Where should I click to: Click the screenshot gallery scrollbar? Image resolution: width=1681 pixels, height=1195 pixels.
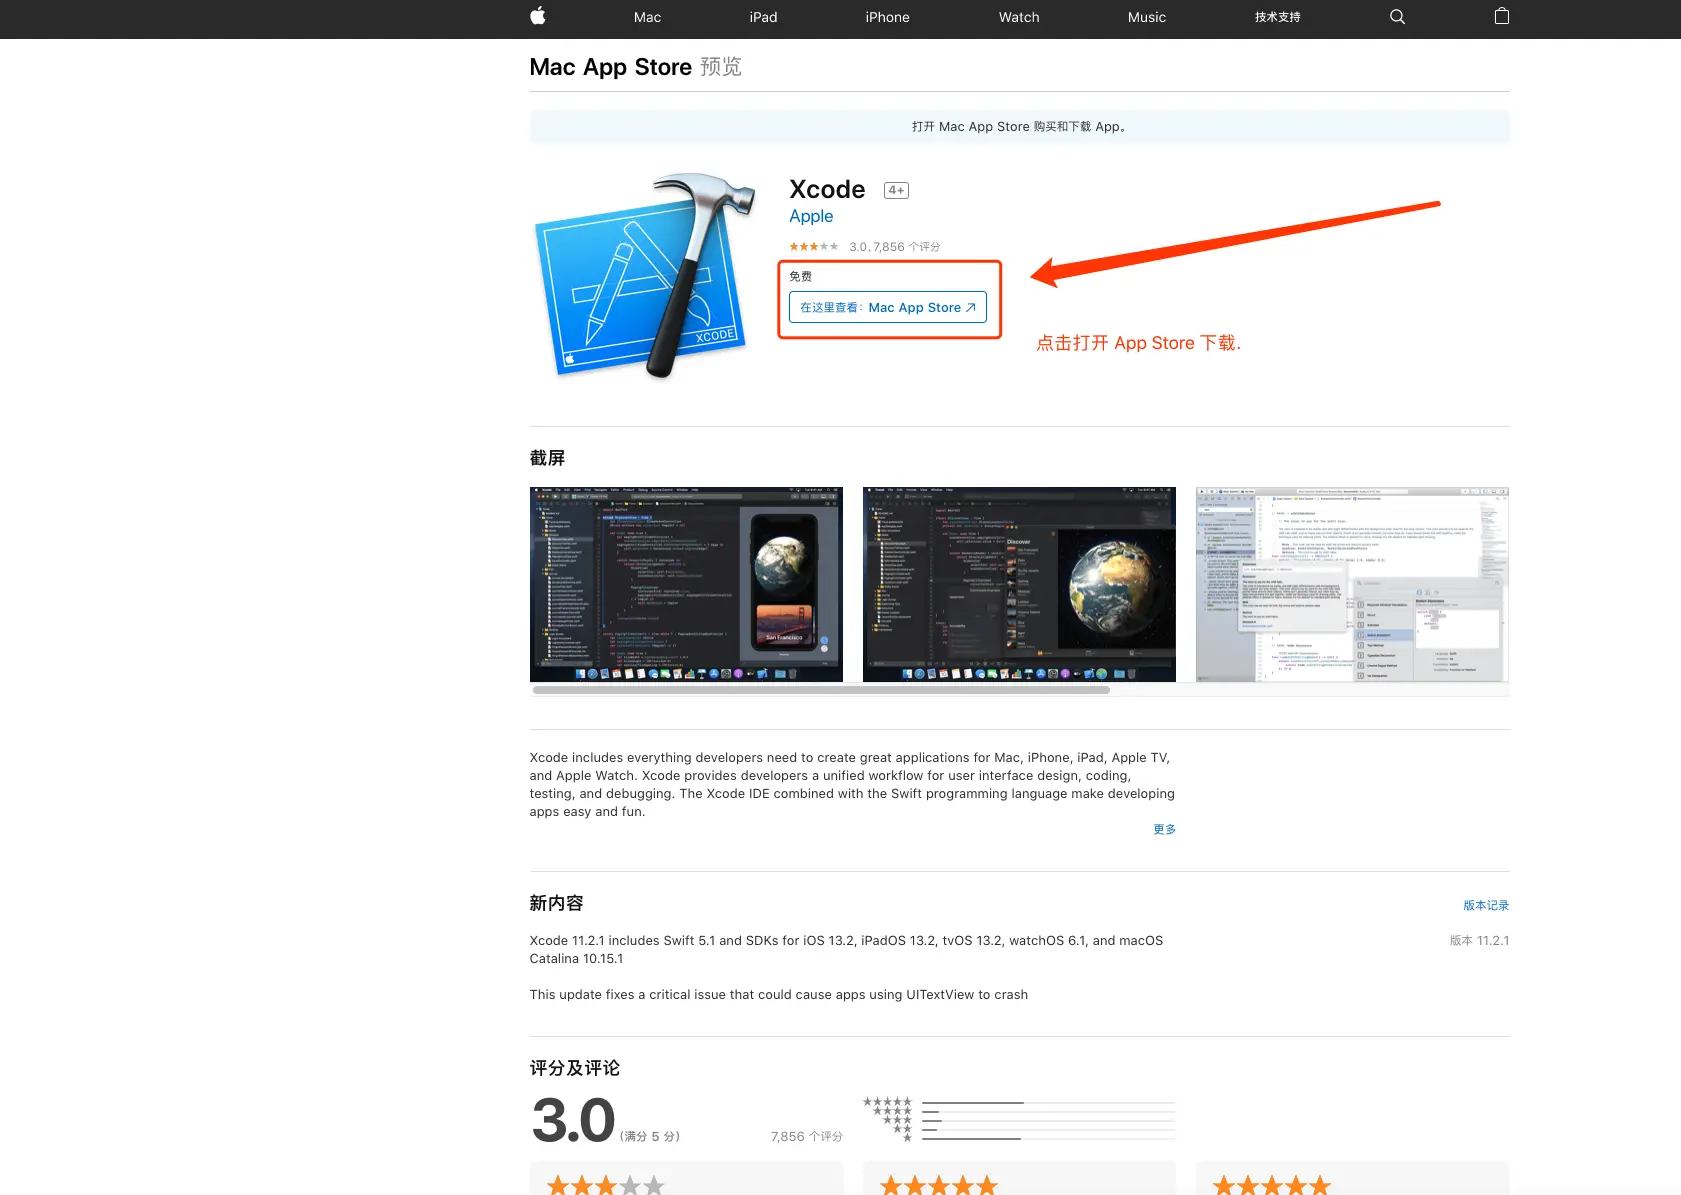pyautogui.click(x=822, y=689)
